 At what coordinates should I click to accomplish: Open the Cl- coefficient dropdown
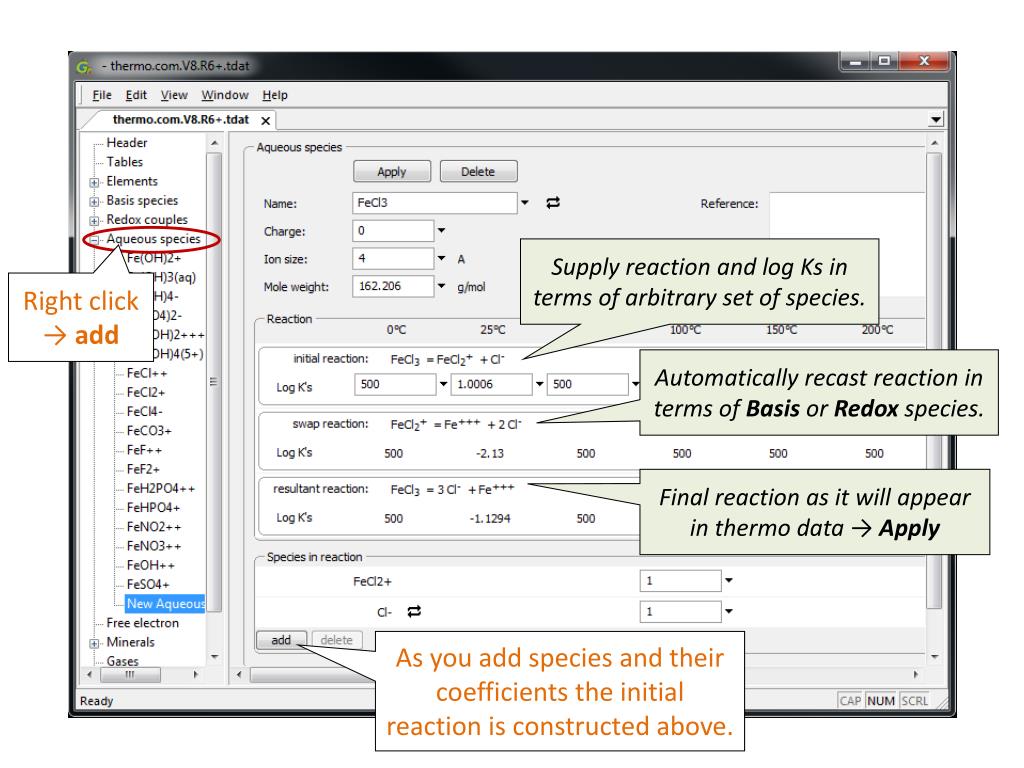pos(729,611)
